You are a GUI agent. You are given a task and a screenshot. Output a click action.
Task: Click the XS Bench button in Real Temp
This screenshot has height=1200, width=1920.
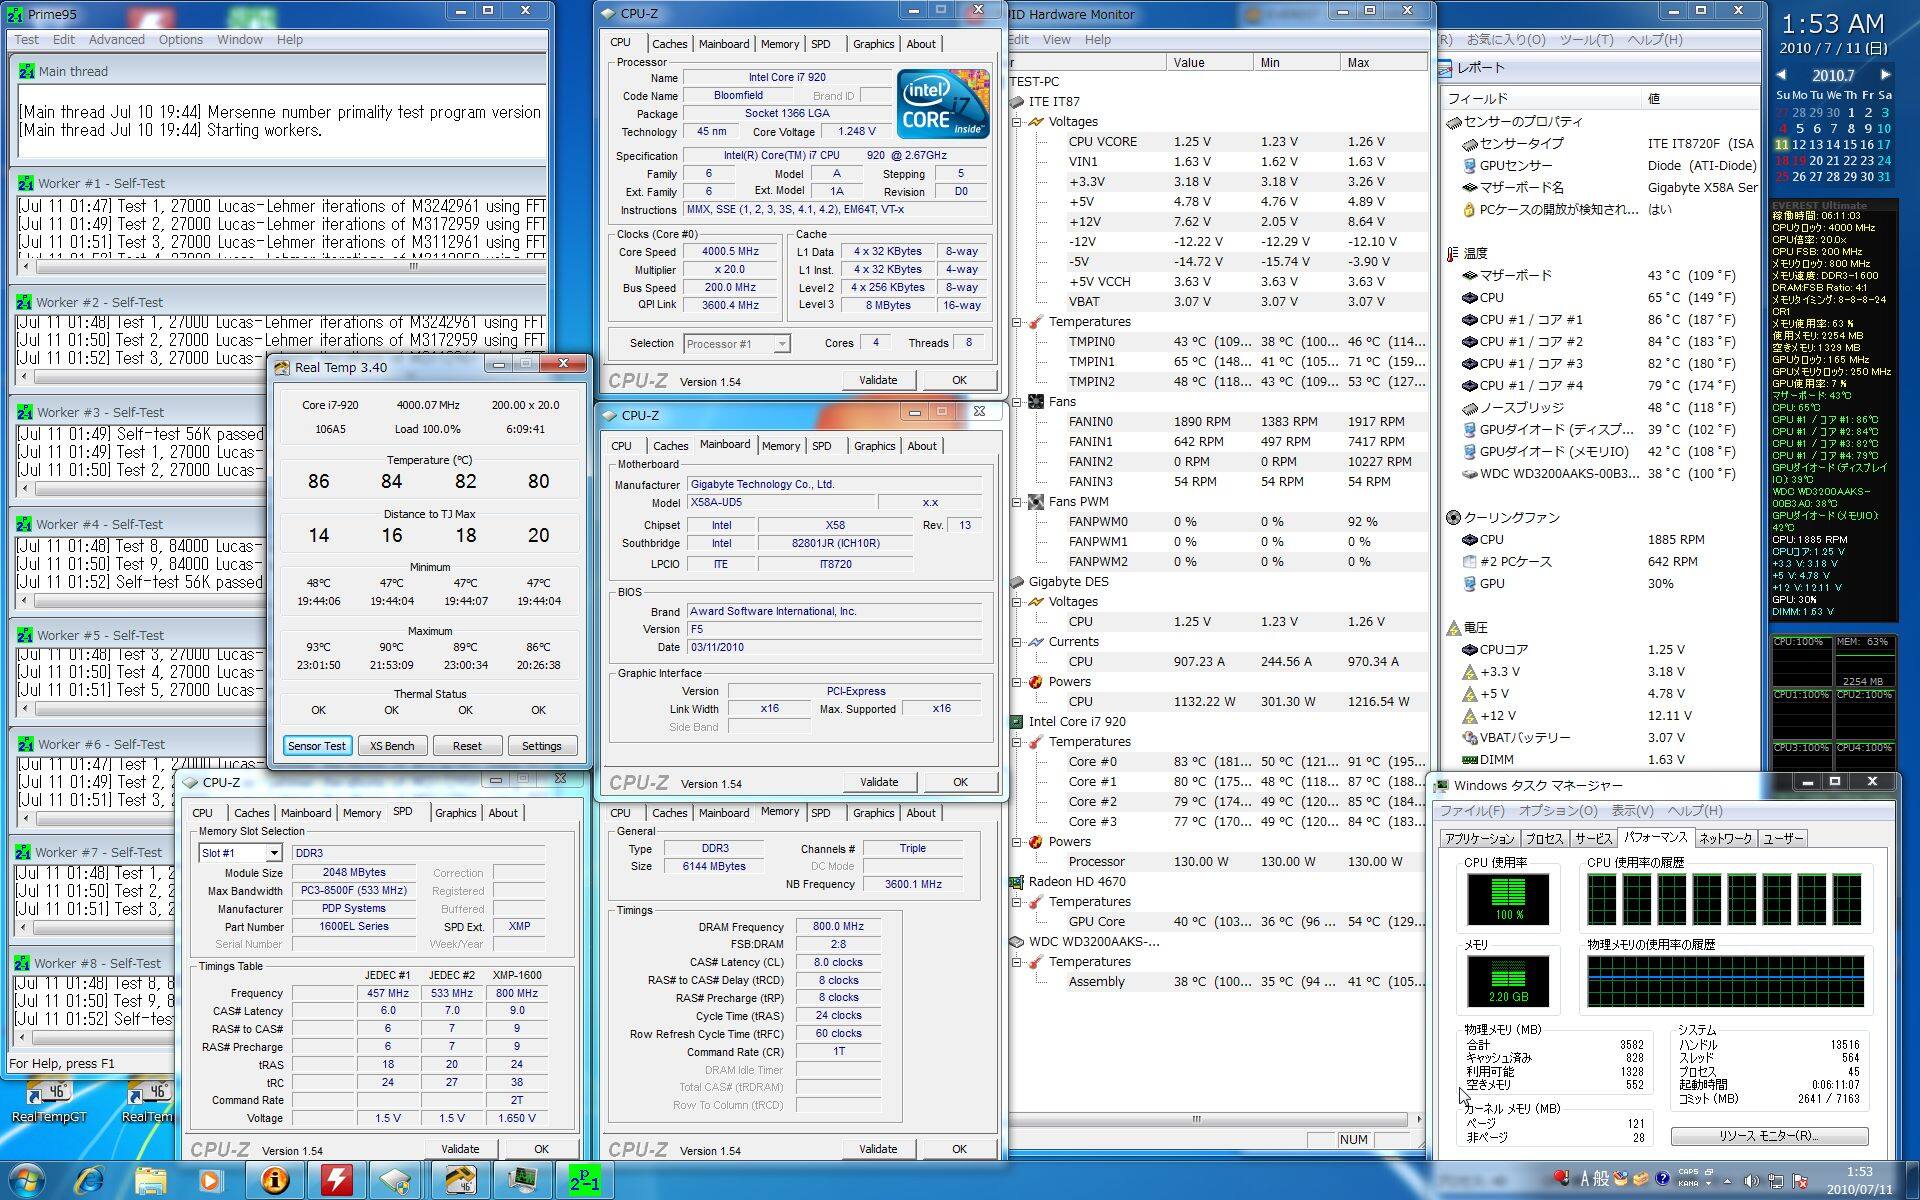(x=392, y=746)
